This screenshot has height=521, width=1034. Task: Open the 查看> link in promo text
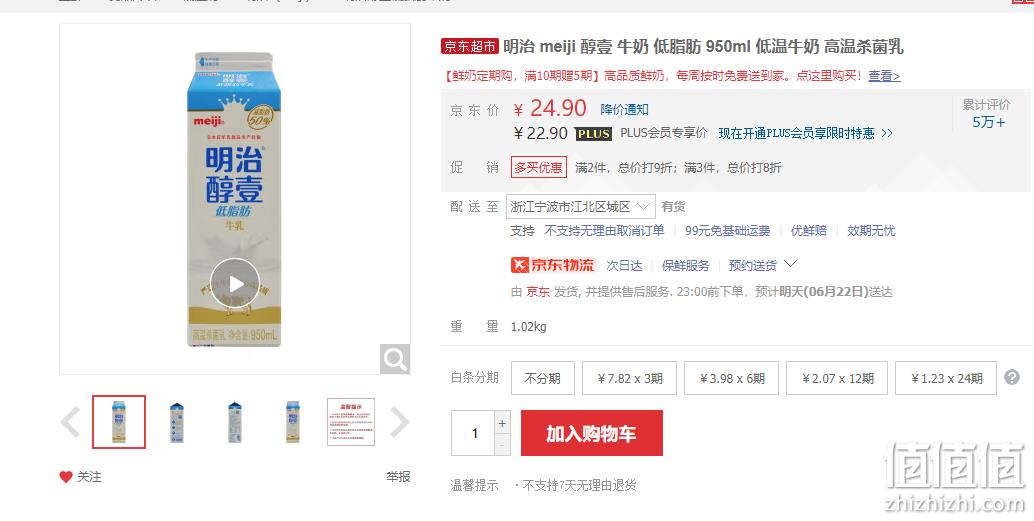[884, 76]
